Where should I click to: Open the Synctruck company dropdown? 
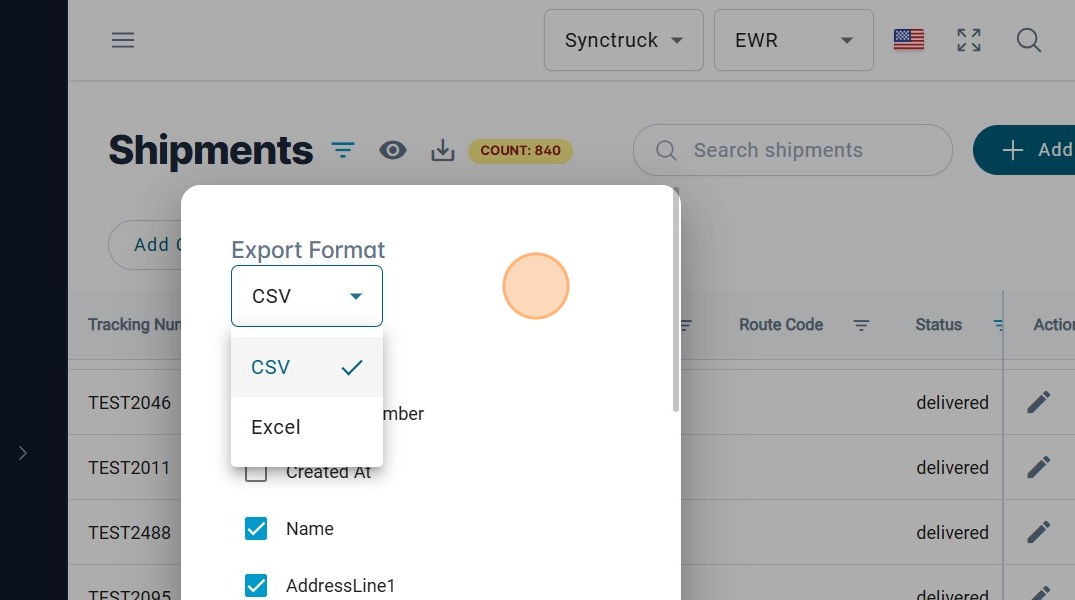[623, 41]
